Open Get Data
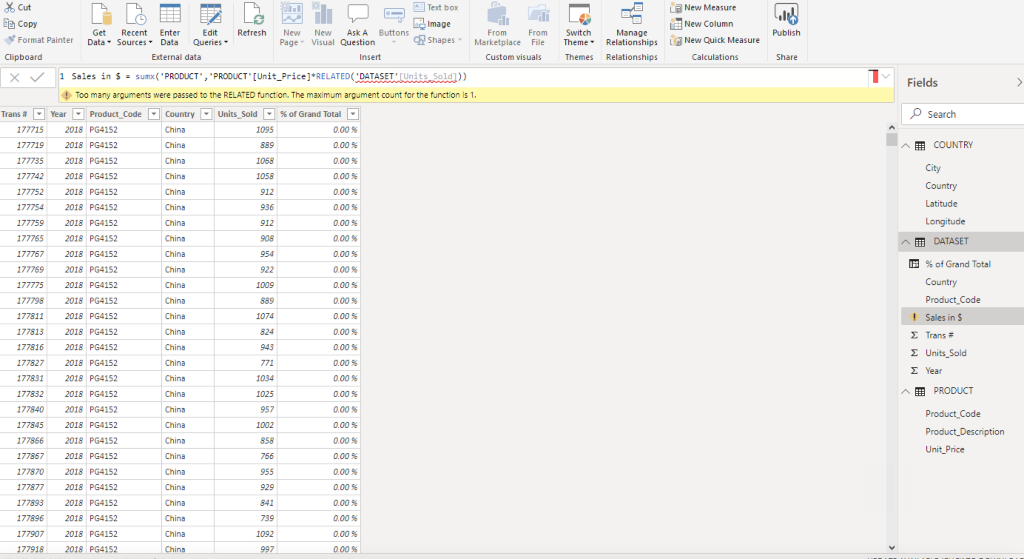Viewport: 1024px width, 559px height. tap(99, 25)
